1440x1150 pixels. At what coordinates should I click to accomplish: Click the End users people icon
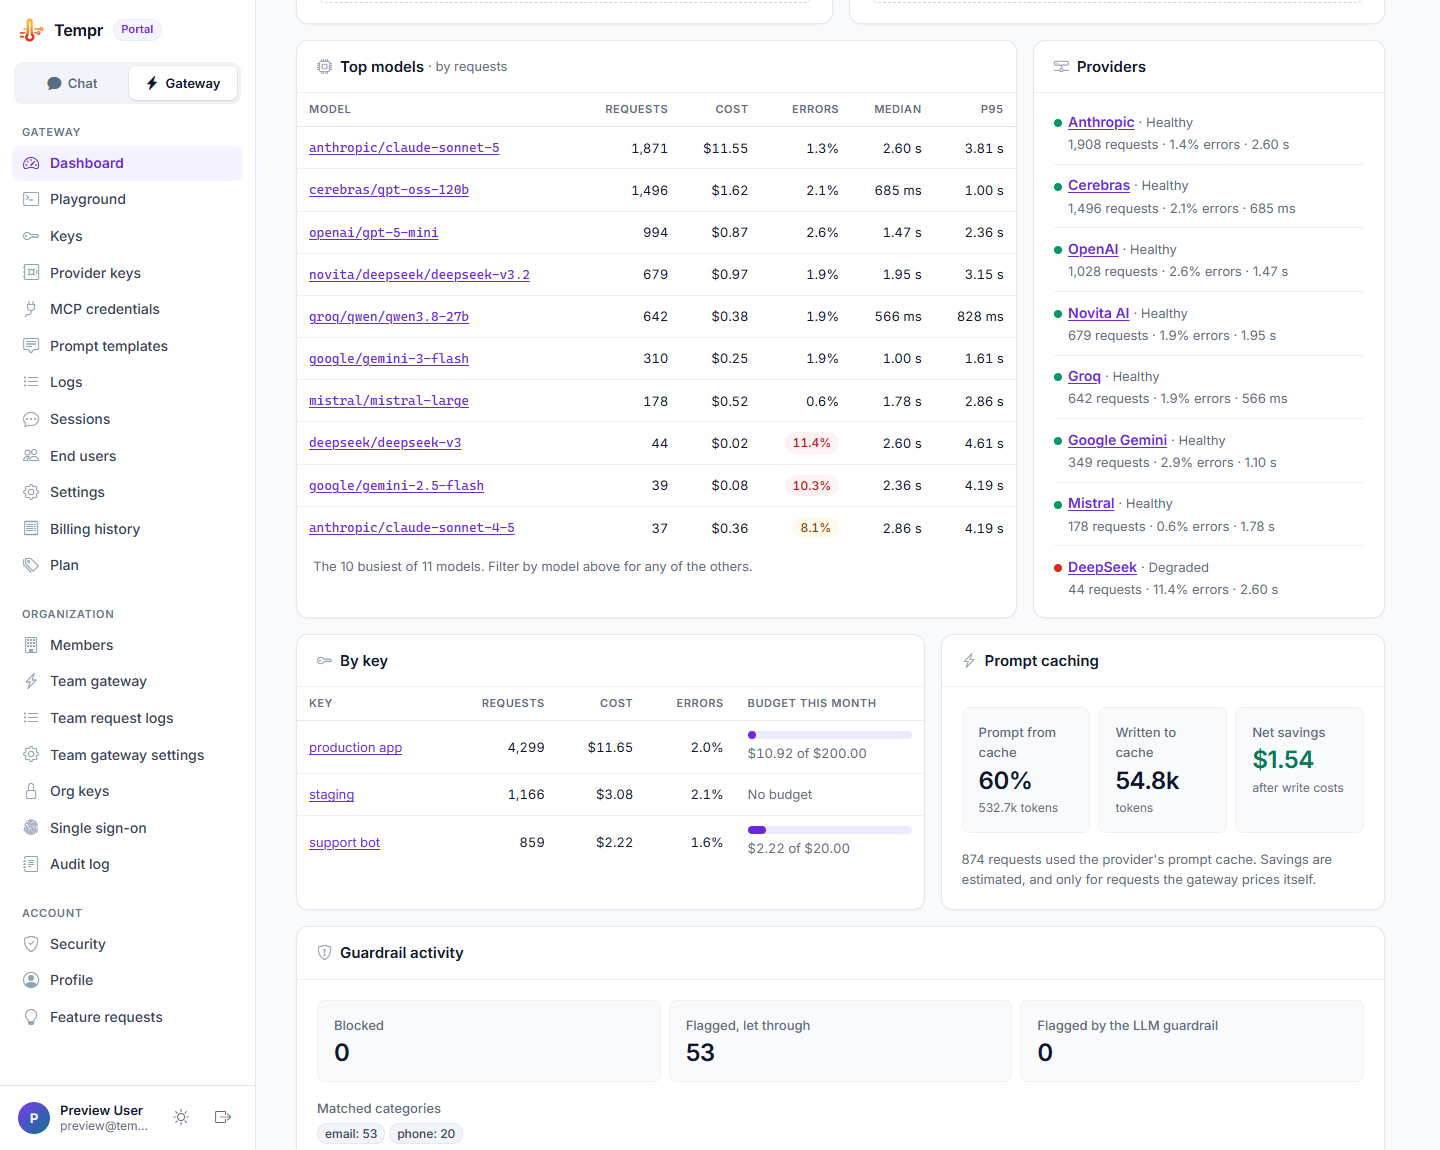[x=31, y=456]
